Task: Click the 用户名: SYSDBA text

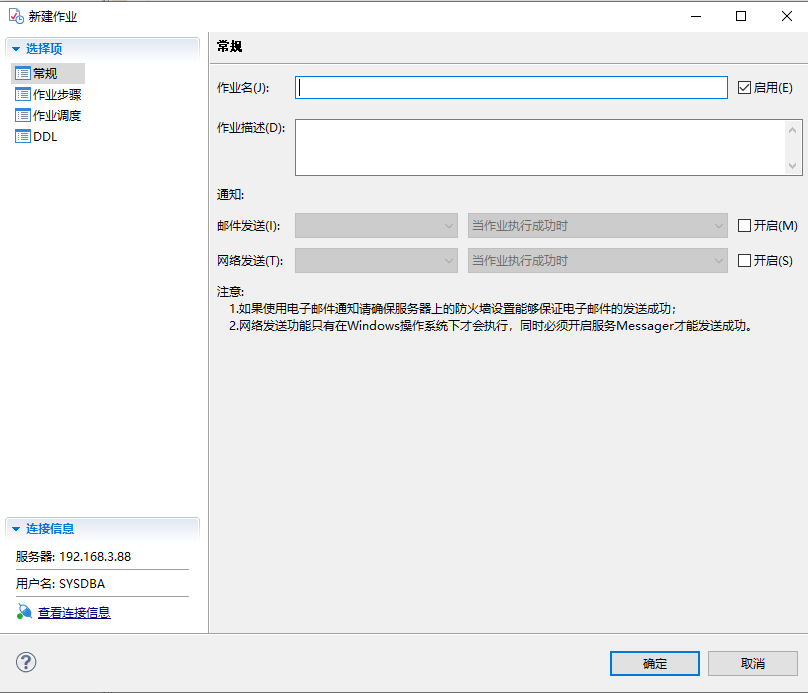Action: coord(60,583)
